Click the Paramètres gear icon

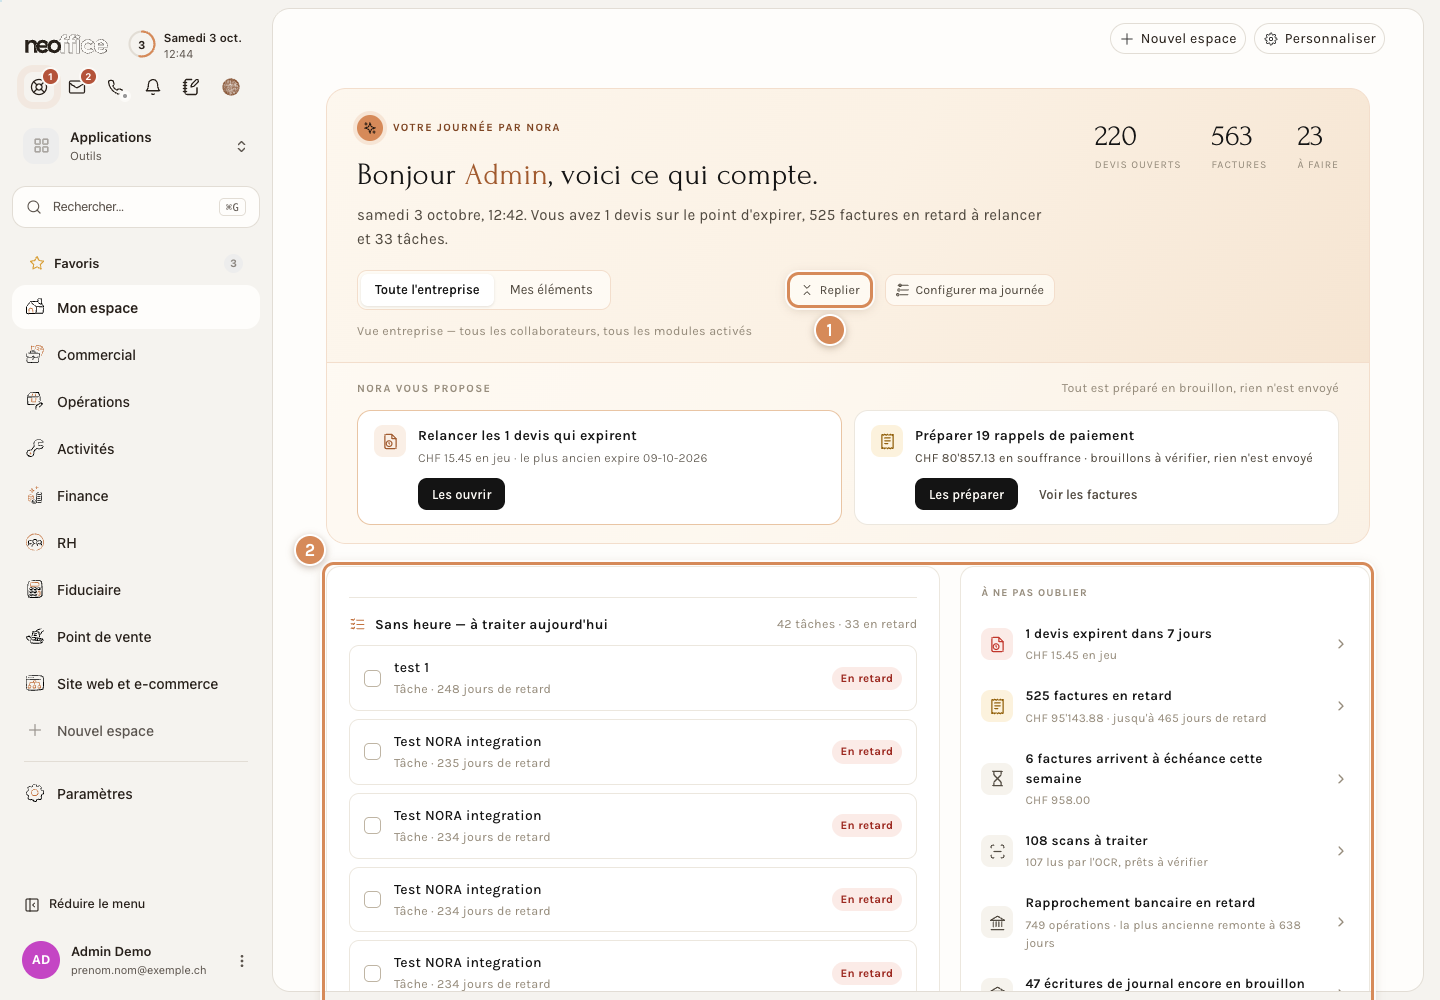35,794
